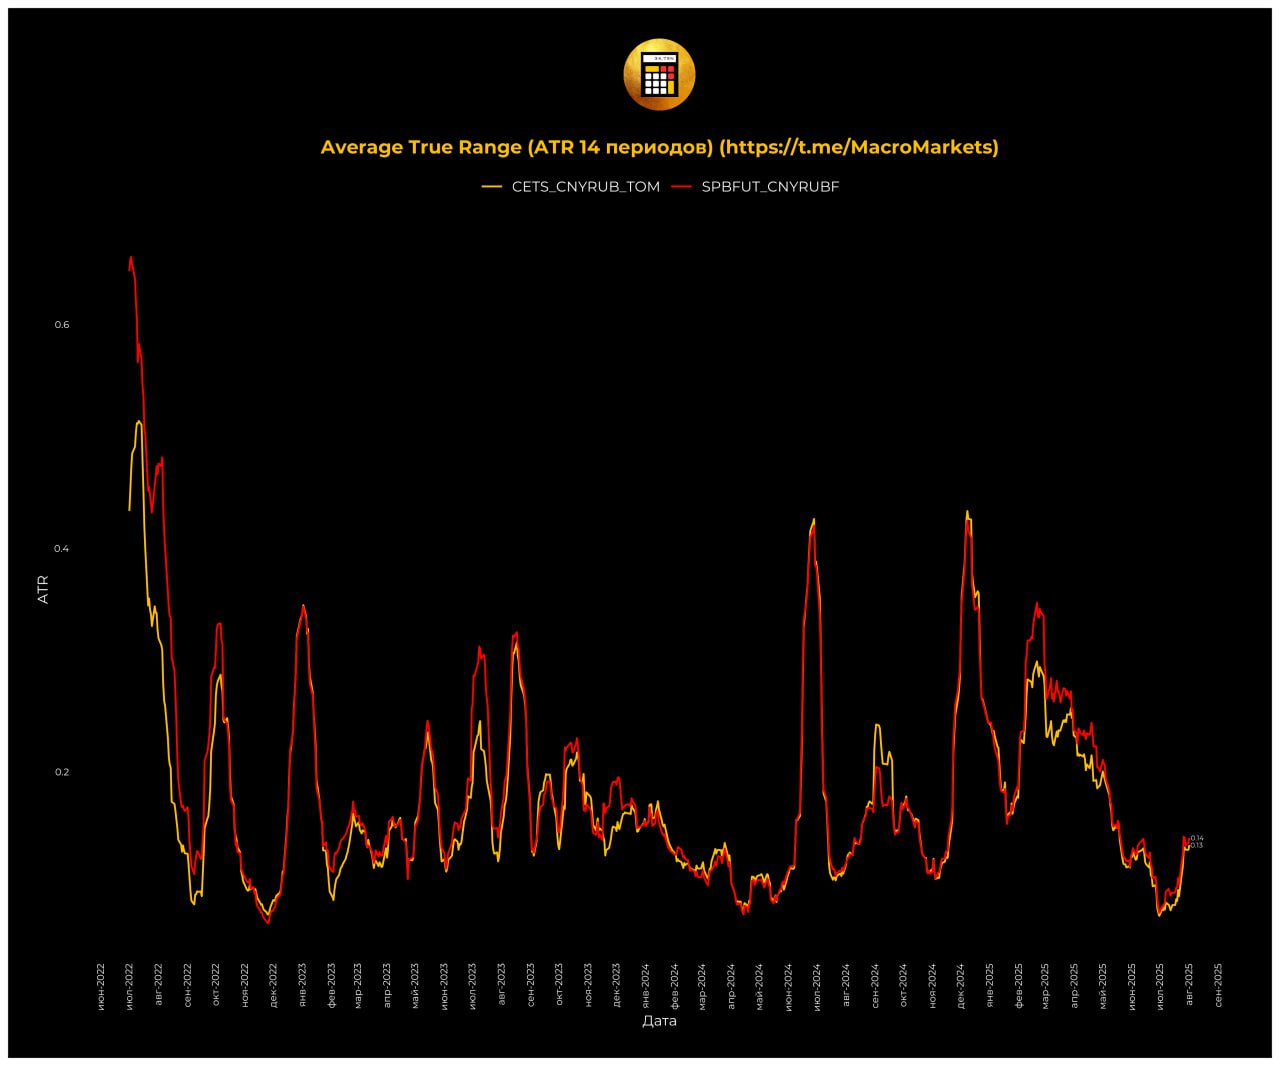Viewport: 1280px width, 1066px height.
Task: Select the 'ноя-2024' x-axis tick
Action: (x=932, y=984)
